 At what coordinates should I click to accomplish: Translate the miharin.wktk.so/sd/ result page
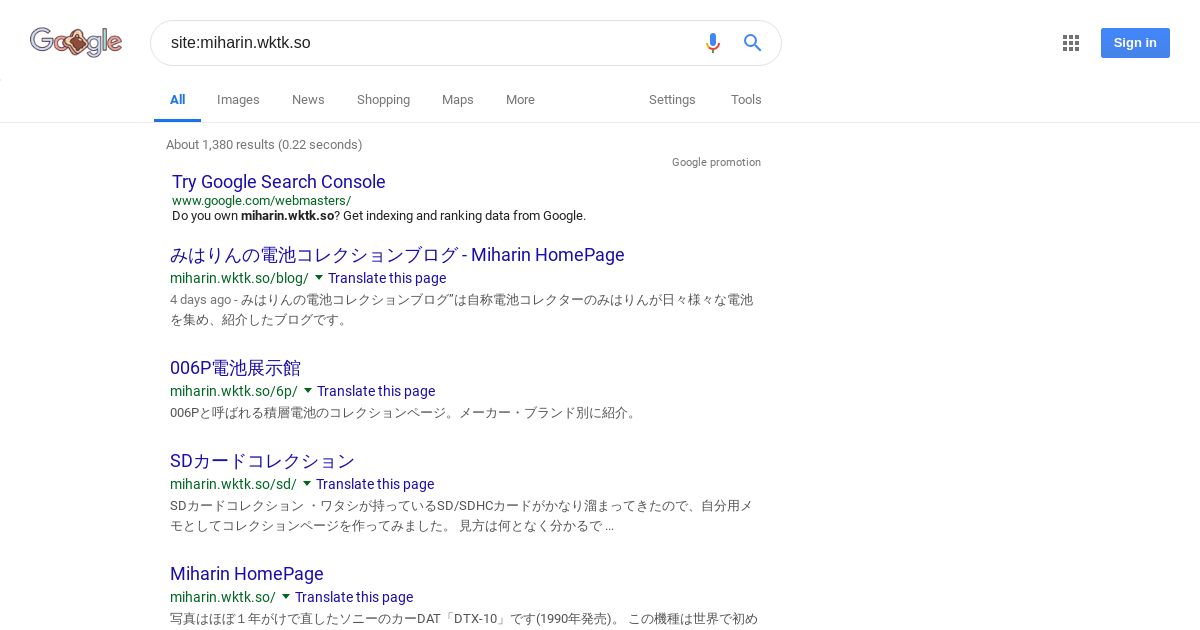(x=375, y=484)
